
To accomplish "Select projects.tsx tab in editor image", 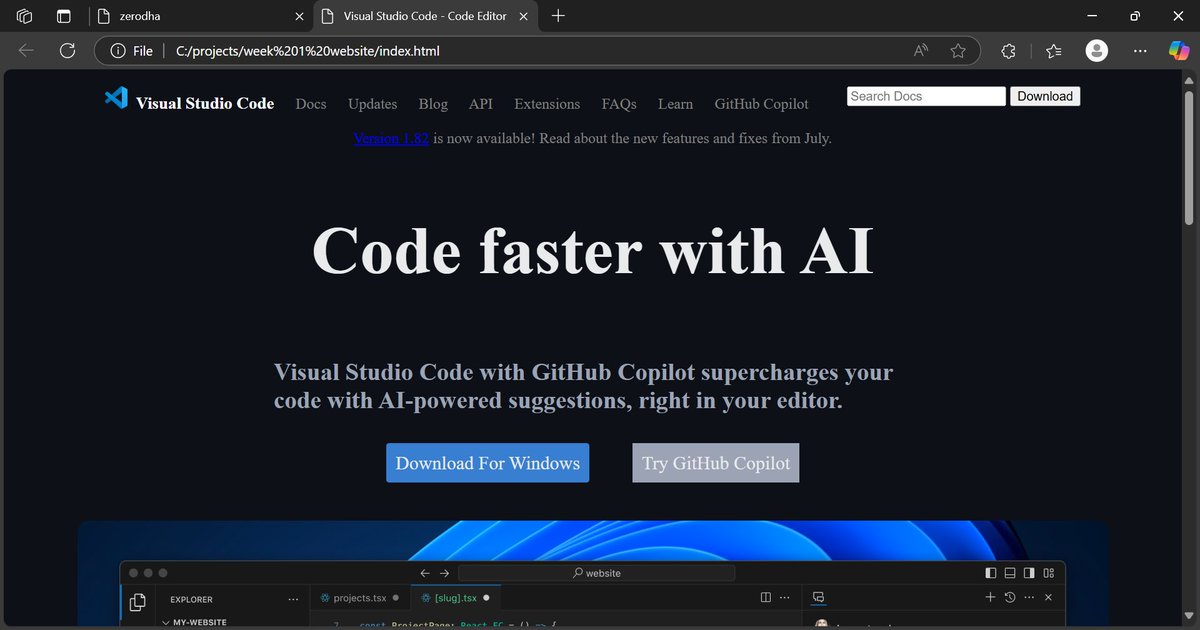I will click(x=360, y=598).
